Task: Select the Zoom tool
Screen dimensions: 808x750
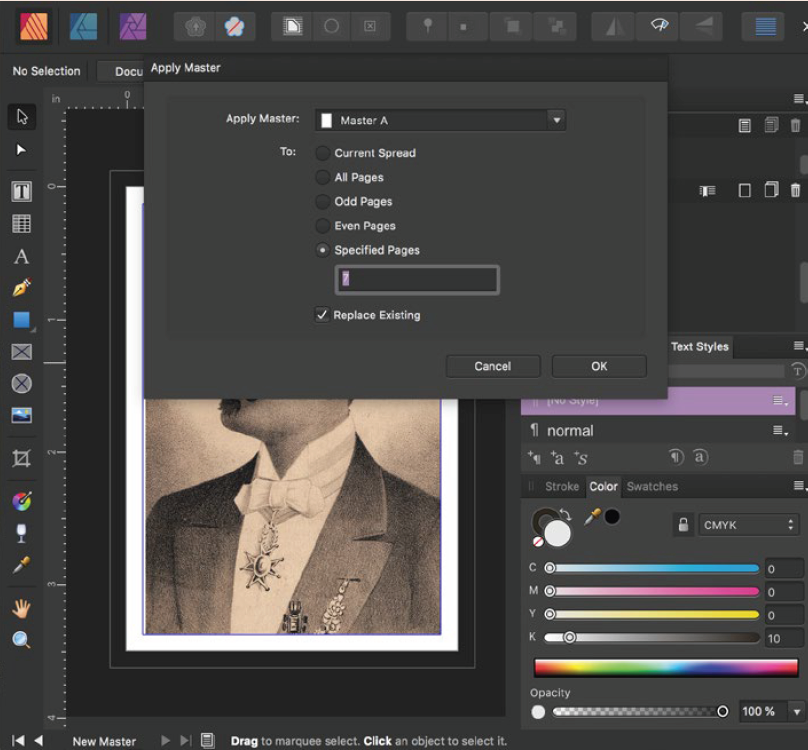Action: click(21, 640)
